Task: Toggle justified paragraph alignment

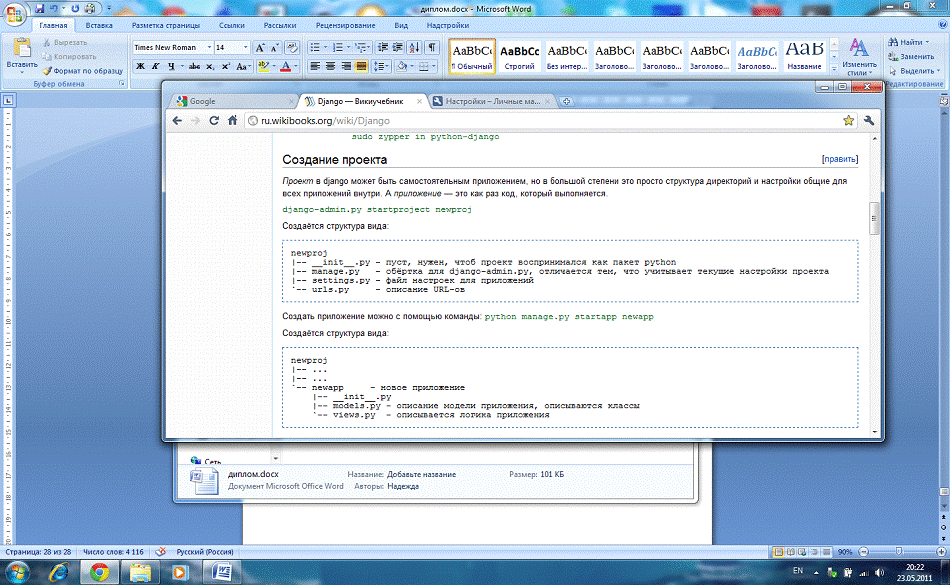Action: point(363,66)
